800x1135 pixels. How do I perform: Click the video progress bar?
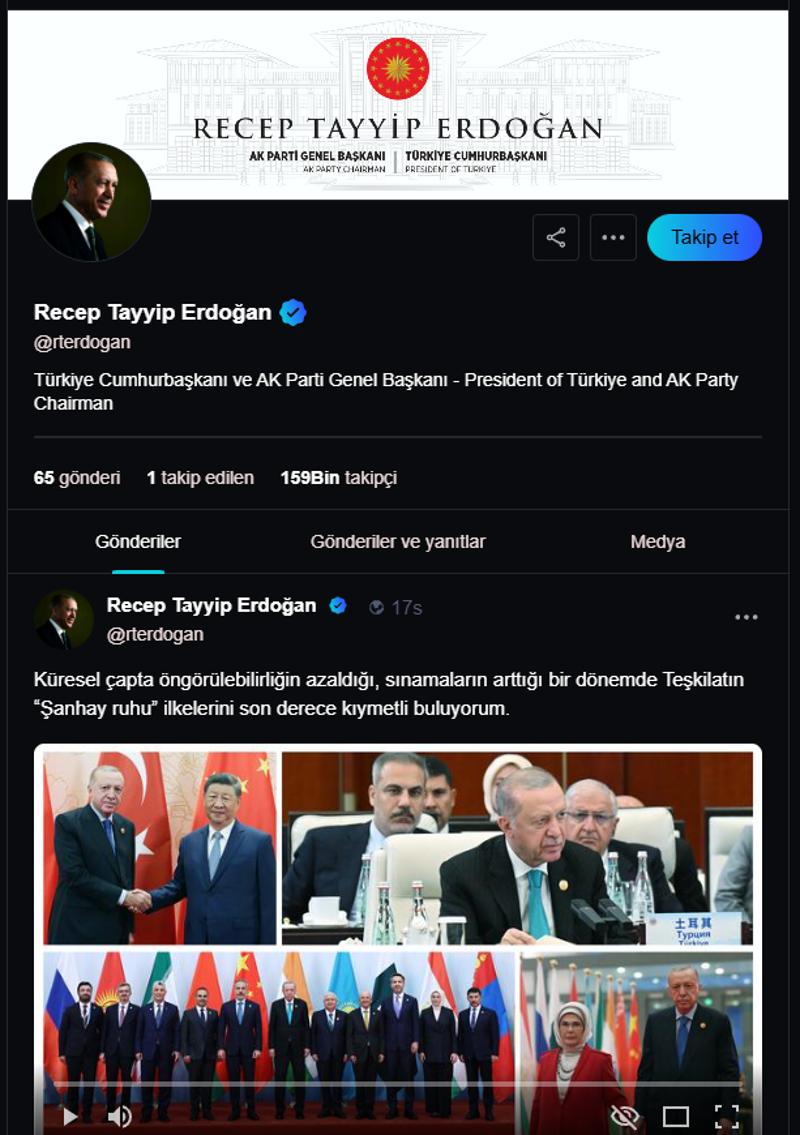click(x=397, y=1084)
